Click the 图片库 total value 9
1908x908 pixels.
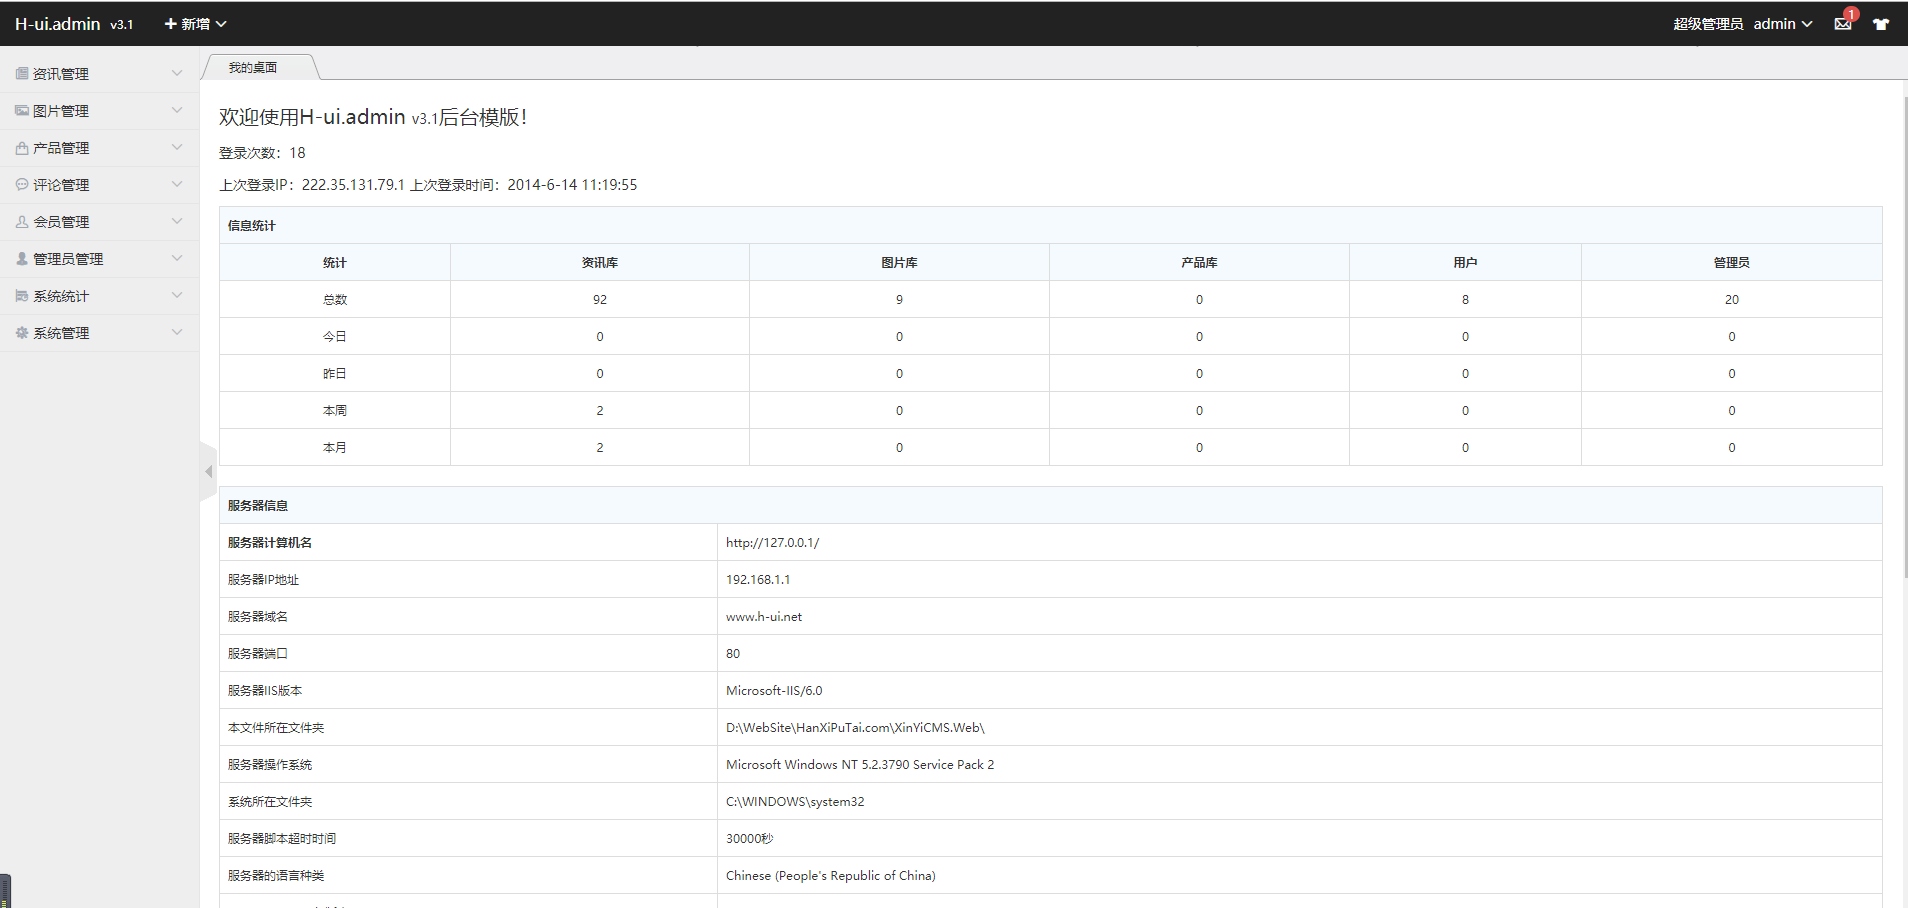(899, 300)
